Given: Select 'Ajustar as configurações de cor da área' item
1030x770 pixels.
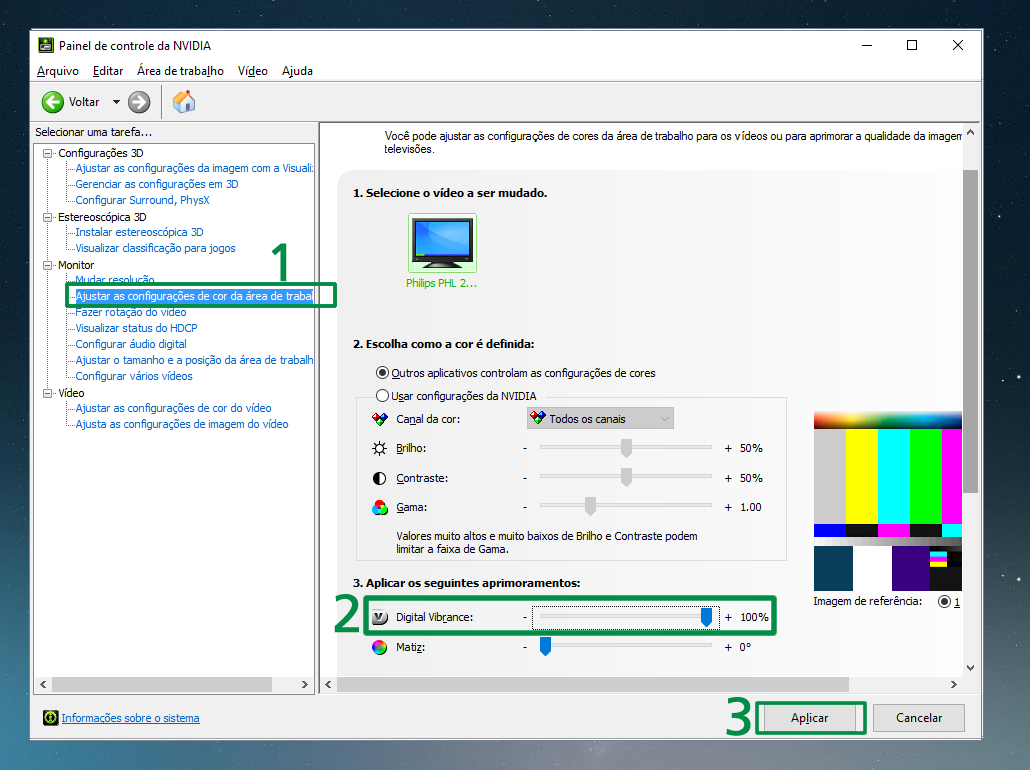Looking at the screenshot, I should 194,296.
